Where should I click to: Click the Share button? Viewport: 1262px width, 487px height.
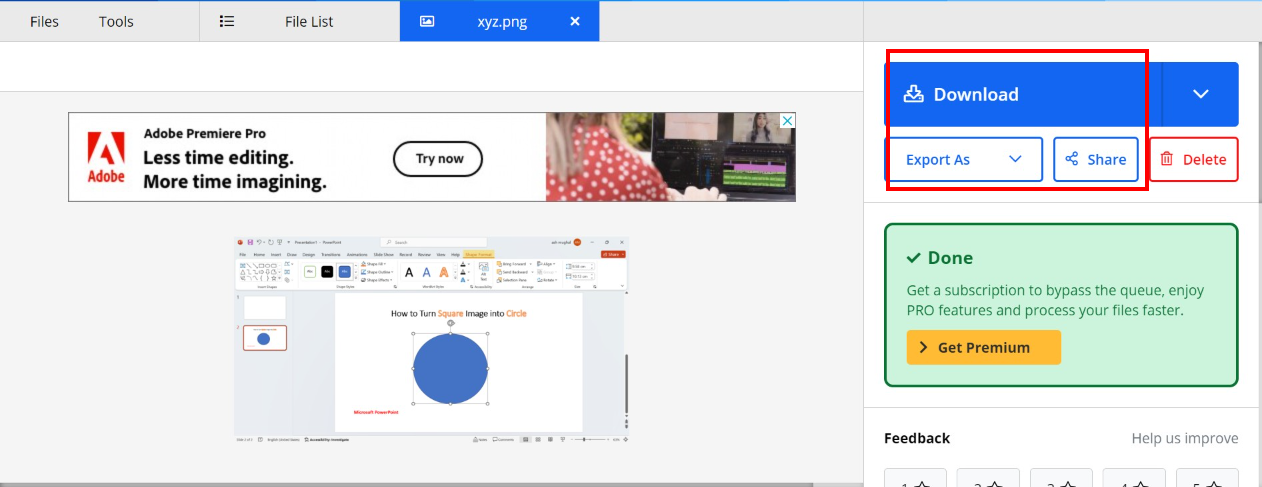(1096, 159)
